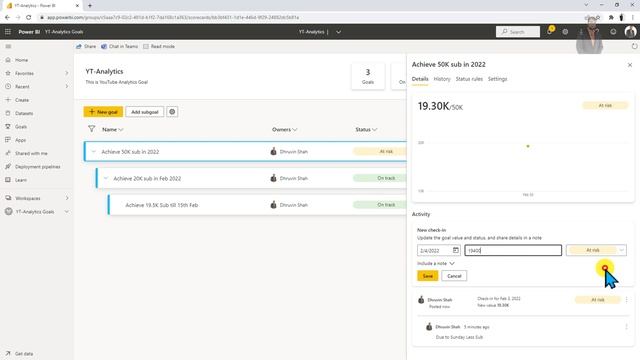Click scorecard settings gear button
The width and height of the screenshot is (640, 360).
[x=172, y=112]
